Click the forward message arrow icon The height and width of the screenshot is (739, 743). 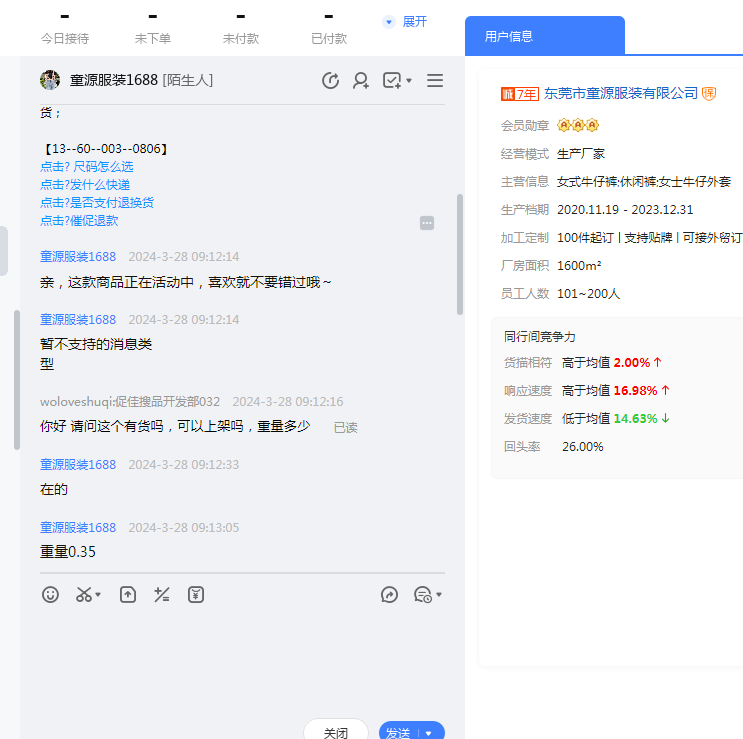click(x=390, y=594)
